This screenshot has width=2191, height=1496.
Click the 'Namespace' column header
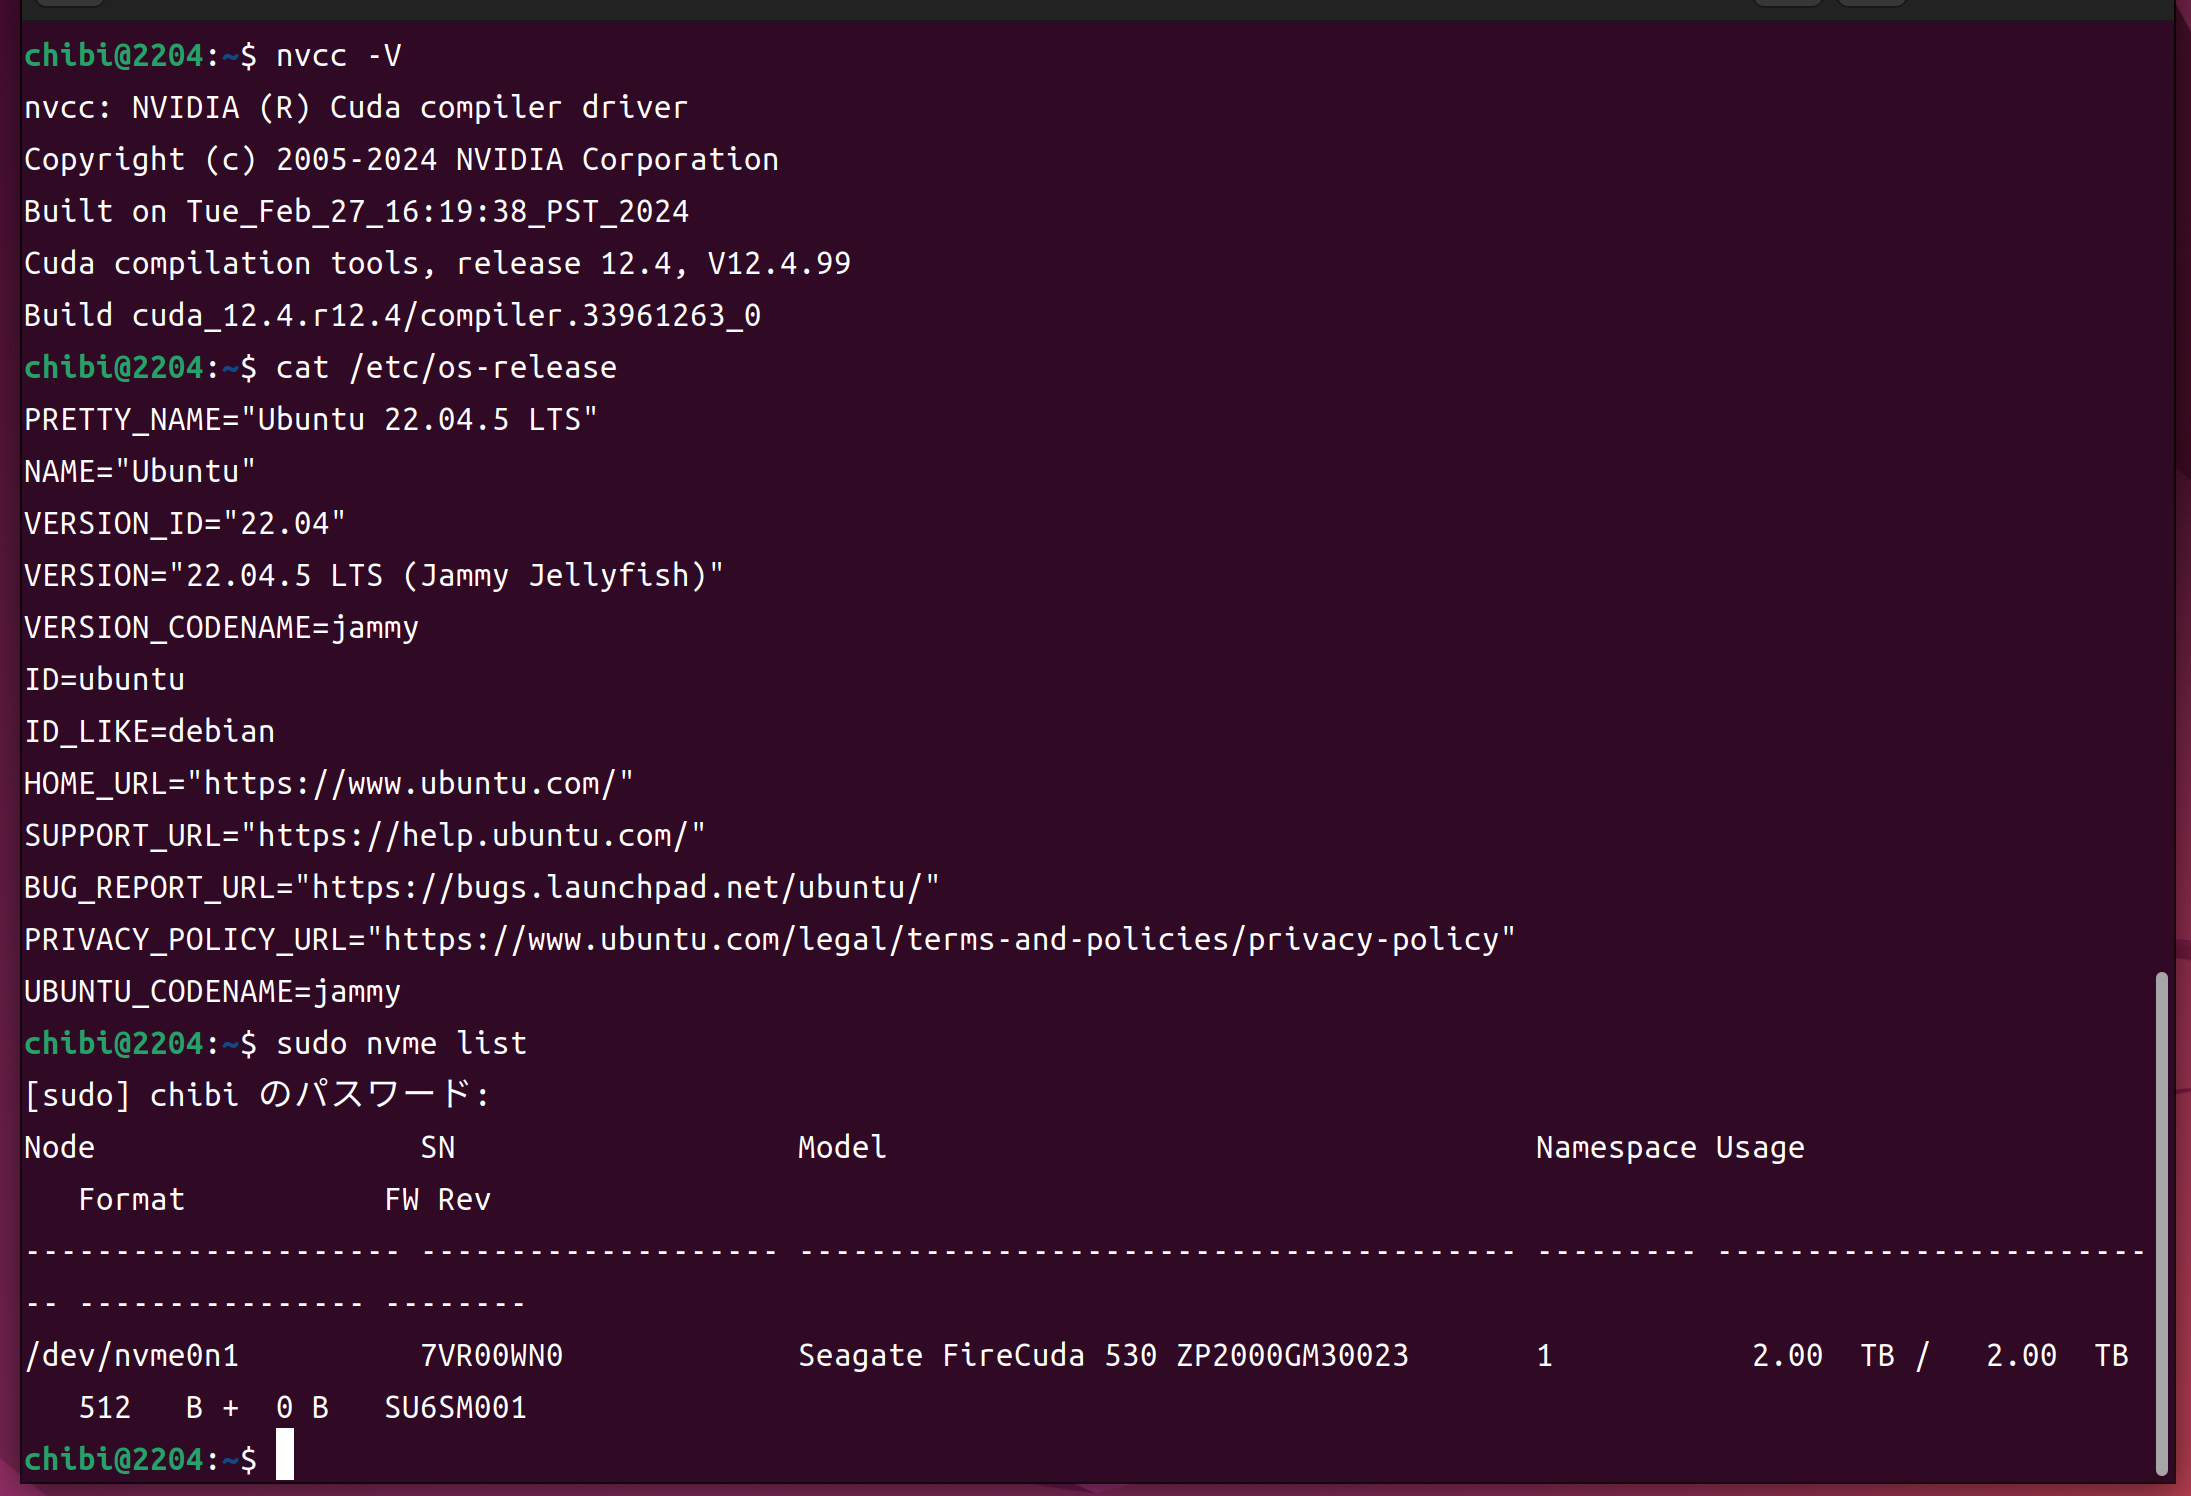pos(1615,1148)
